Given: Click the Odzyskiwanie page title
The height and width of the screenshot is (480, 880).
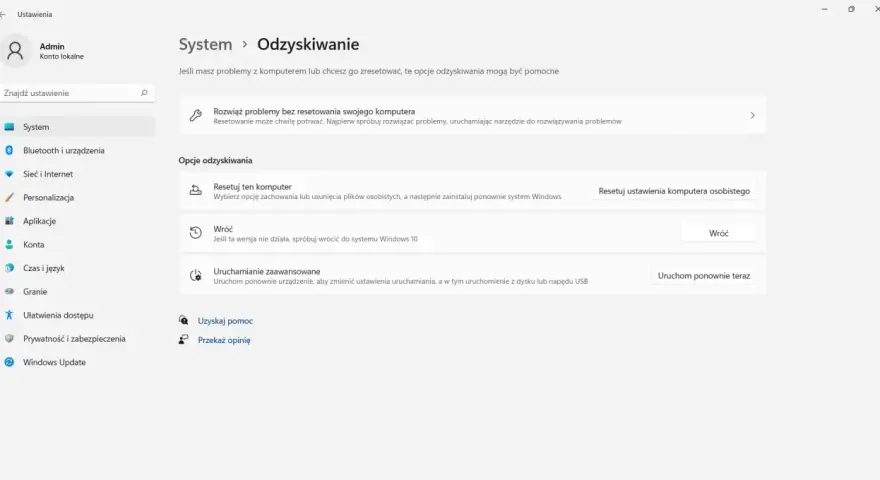Looking at the screenshot, I should (x=308, y=44).
